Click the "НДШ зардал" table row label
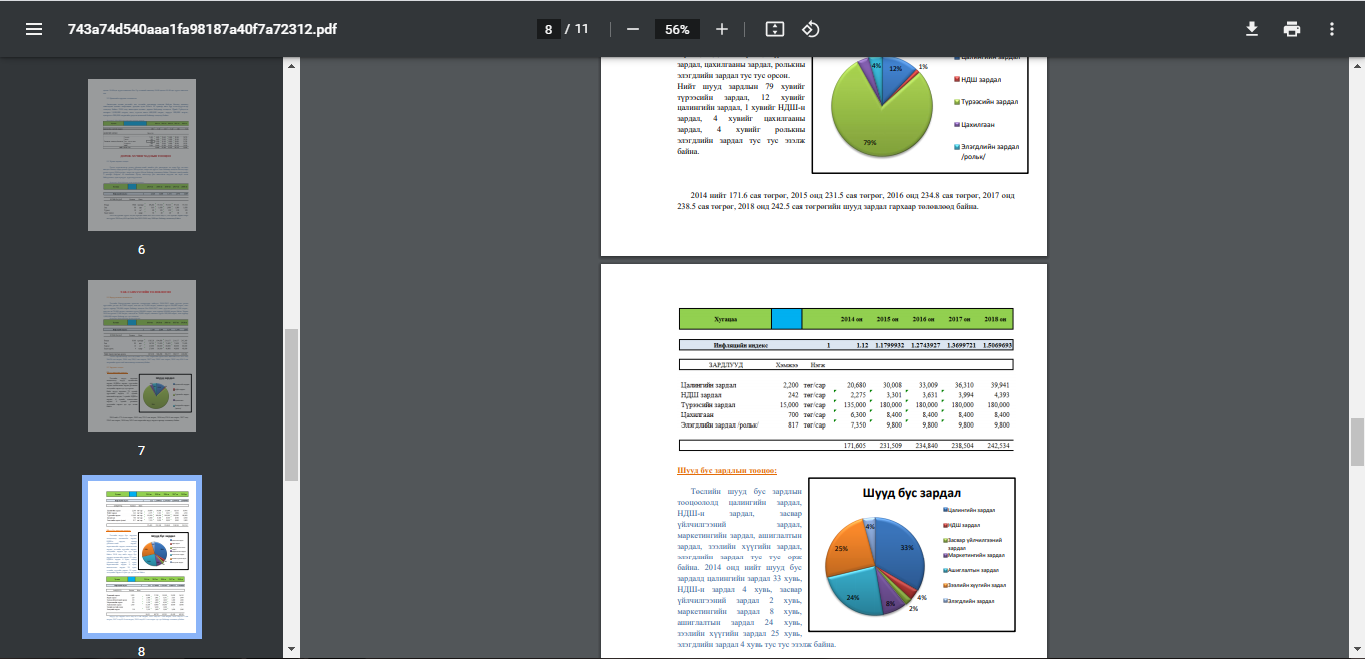Screen dimensions: 1365x659 point(700,394)
